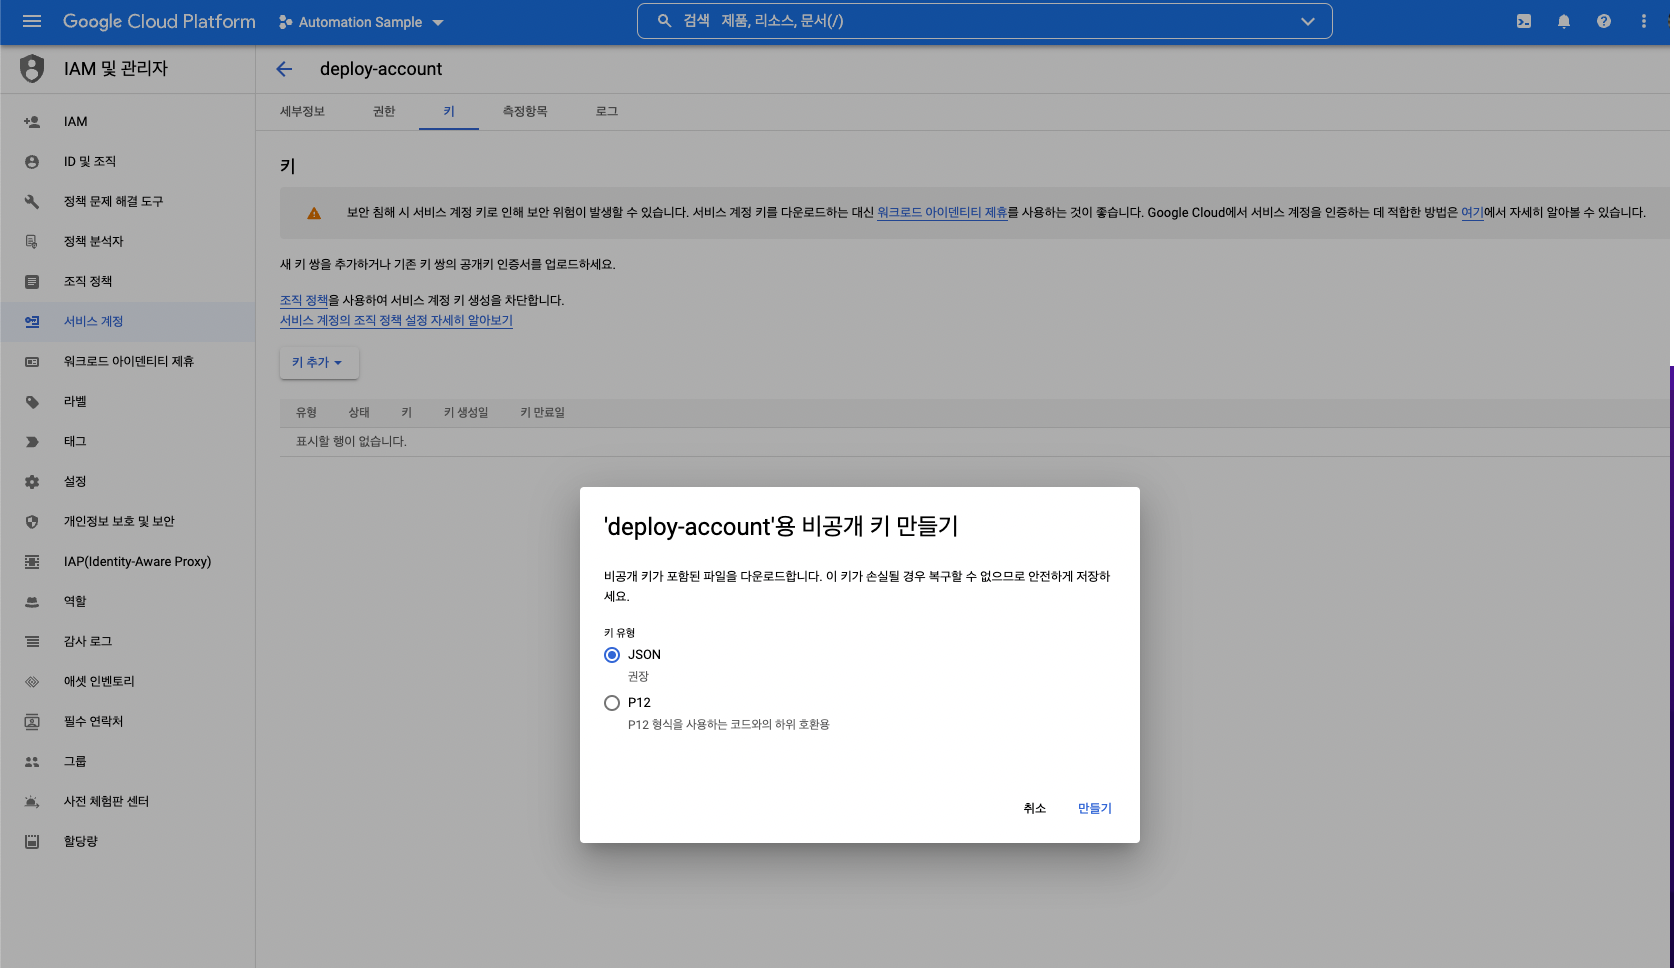Click the 태그 arrow icon
Image resolution: width=1674 pixels, height=968 pixels.
[x=32, y=442]
